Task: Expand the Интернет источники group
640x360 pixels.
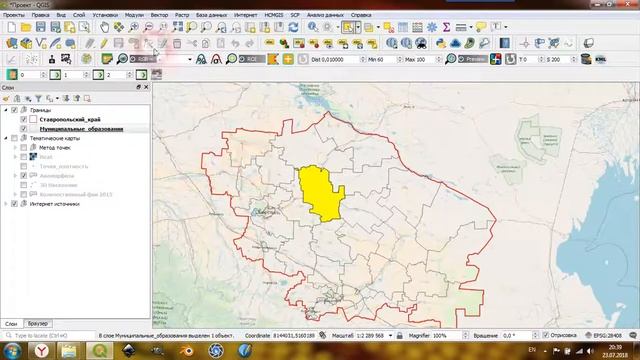Action: click(x=6, y=204)
